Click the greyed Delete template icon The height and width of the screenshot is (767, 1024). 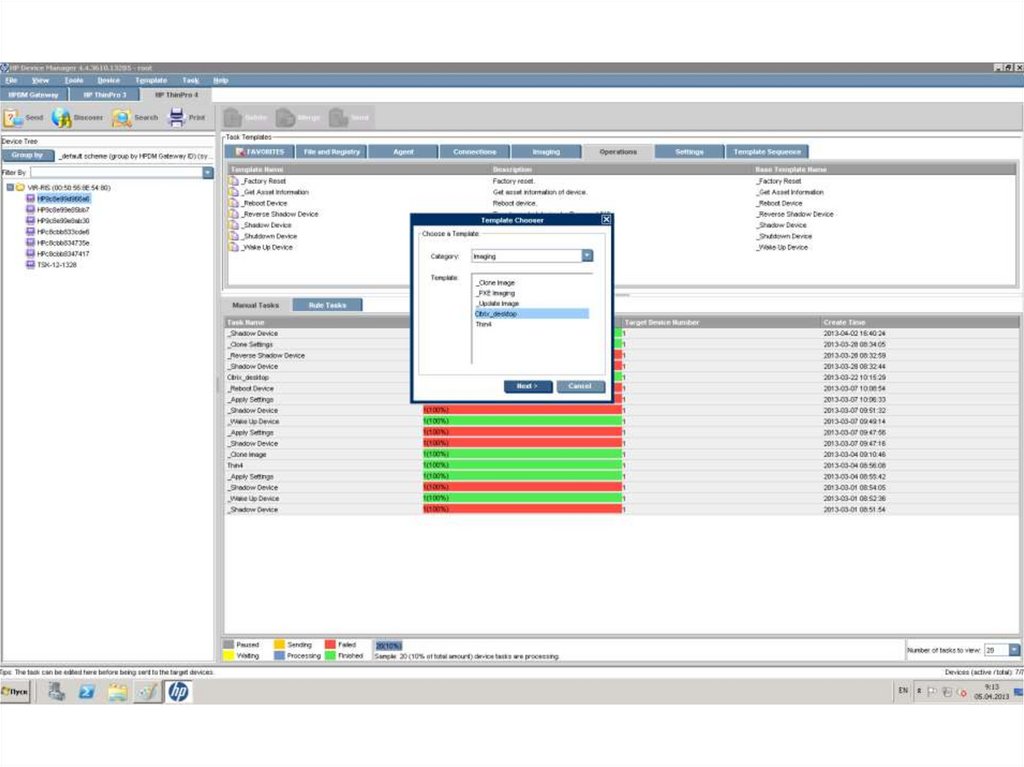(x=232, y=118)
